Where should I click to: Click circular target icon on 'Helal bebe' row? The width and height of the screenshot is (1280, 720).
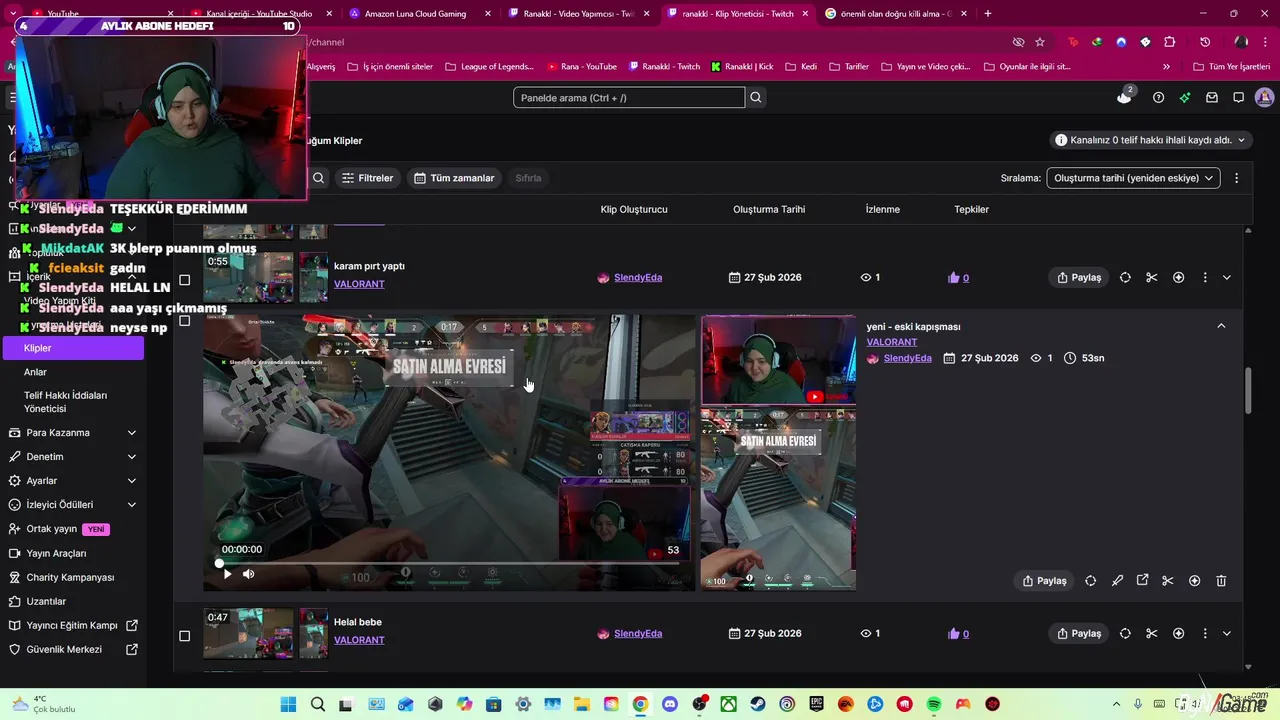[1125, 633]
